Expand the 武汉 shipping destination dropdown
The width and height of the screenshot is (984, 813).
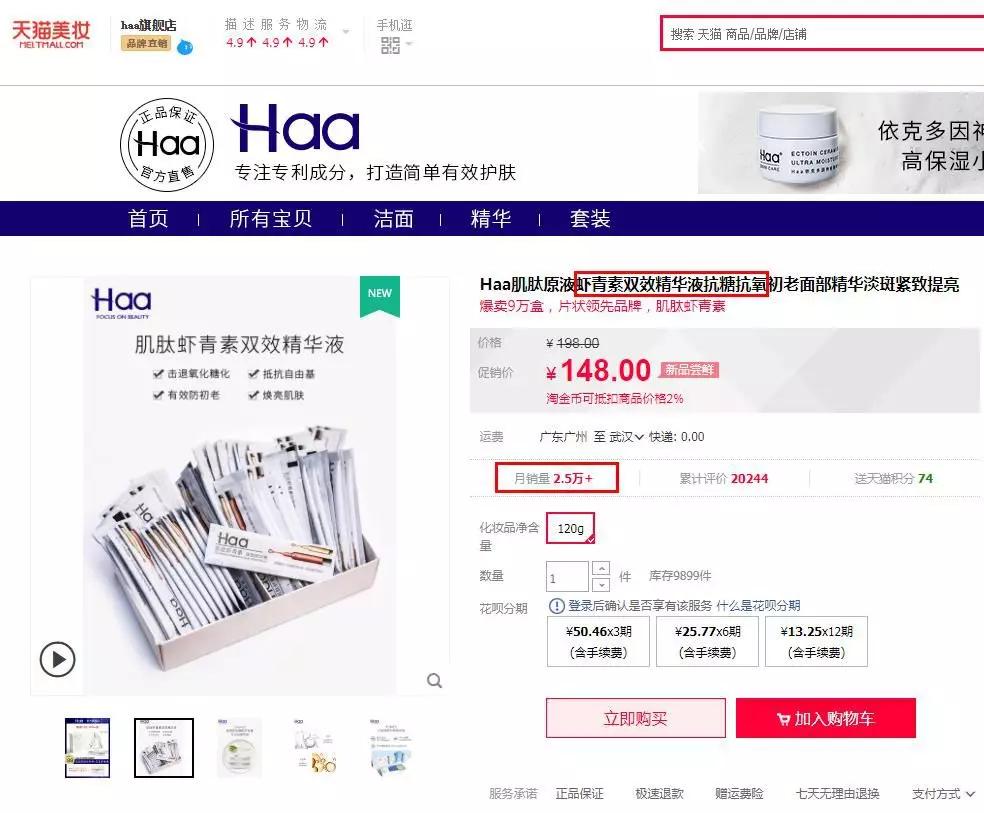(x=626, y=437)
